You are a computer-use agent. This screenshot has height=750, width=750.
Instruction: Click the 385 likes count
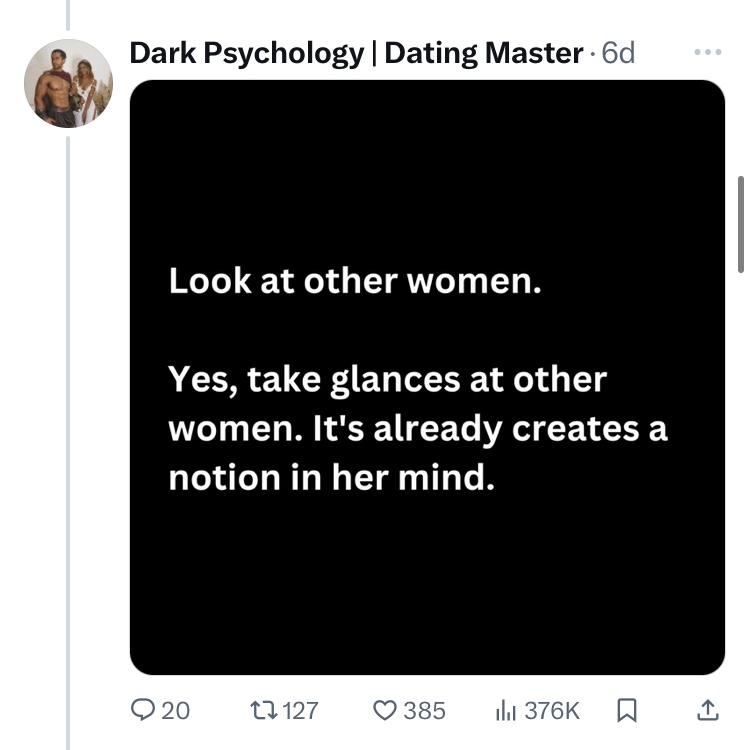pos(424,710)
